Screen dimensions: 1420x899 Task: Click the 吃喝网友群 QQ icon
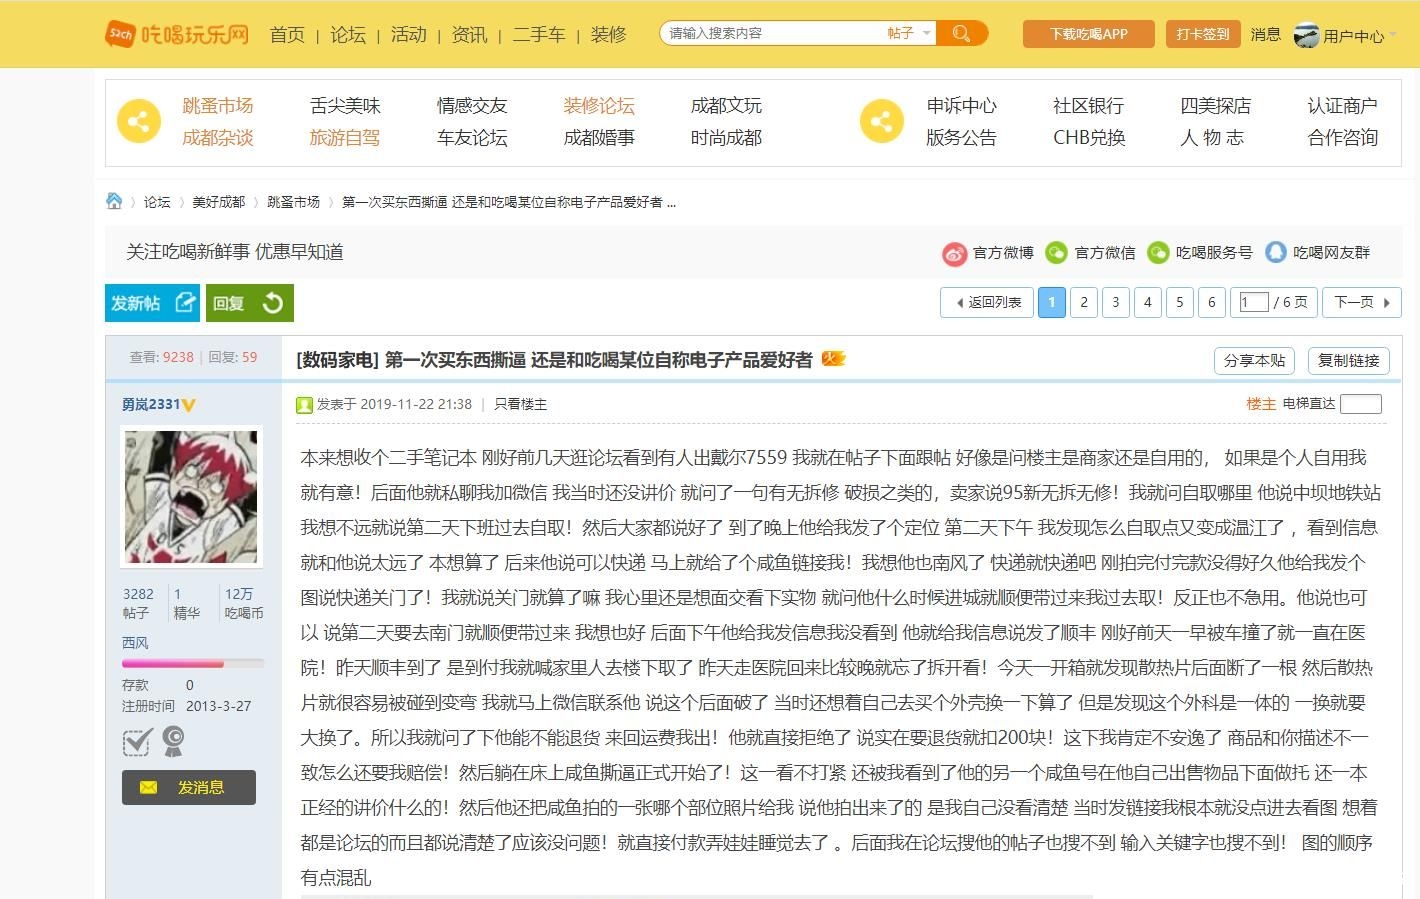pyautogui.click(x=1275, y=252)
